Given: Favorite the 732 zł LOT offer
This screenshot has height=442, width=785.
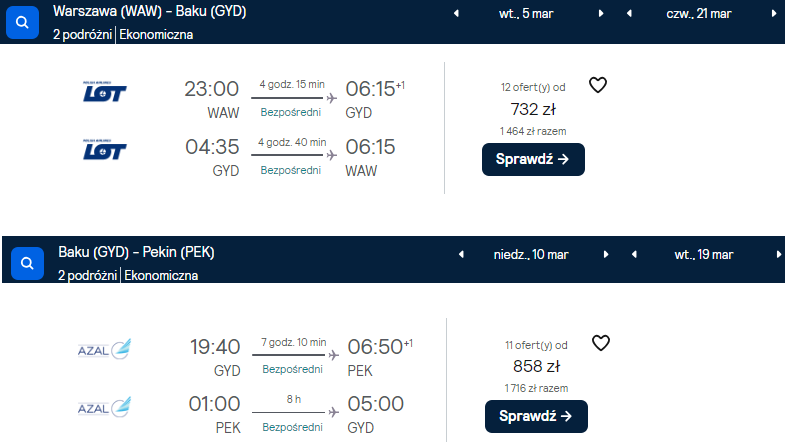Looking at the screenshot, I should [x=598, y=85].
